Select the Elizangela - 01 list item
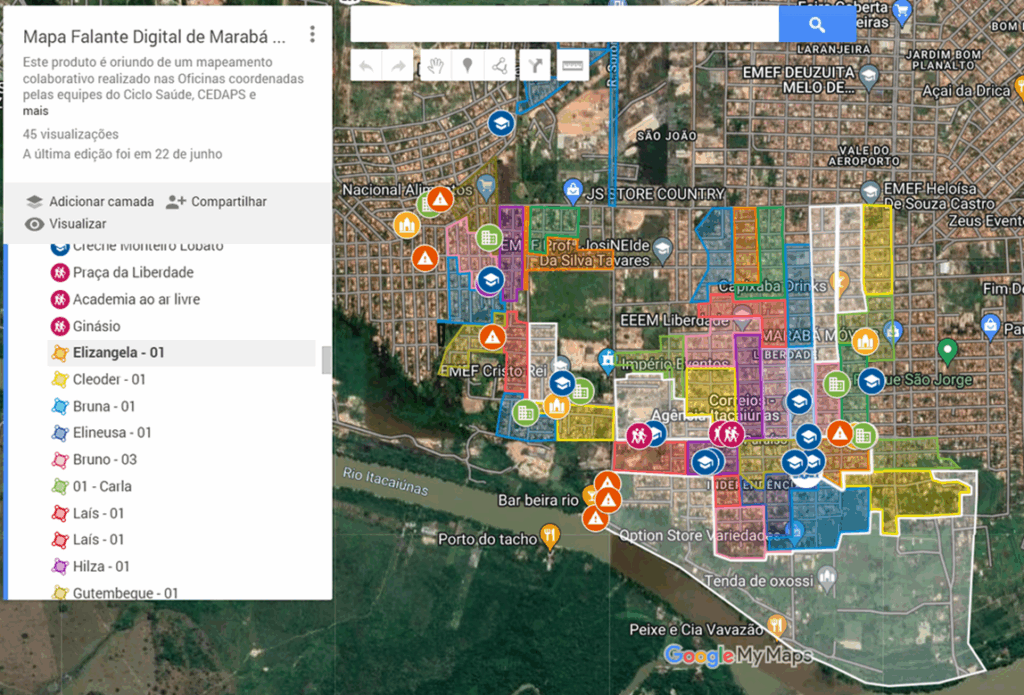Screen dimensions: 1024x695 click(x=118, y=353)
